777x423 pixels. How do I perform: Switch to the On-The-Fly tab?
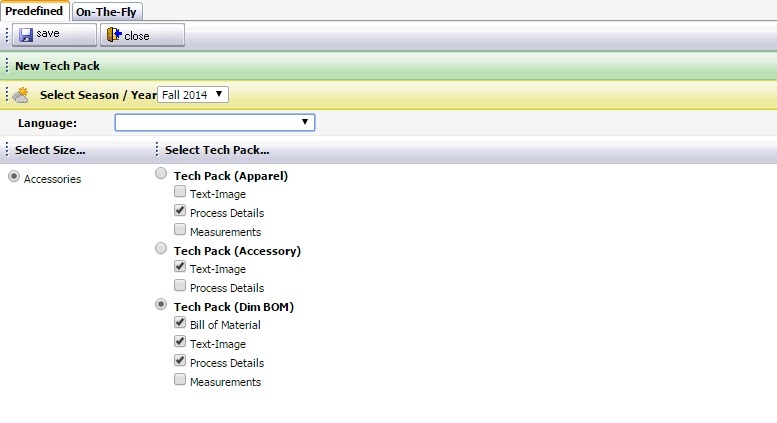pos(107,11)
